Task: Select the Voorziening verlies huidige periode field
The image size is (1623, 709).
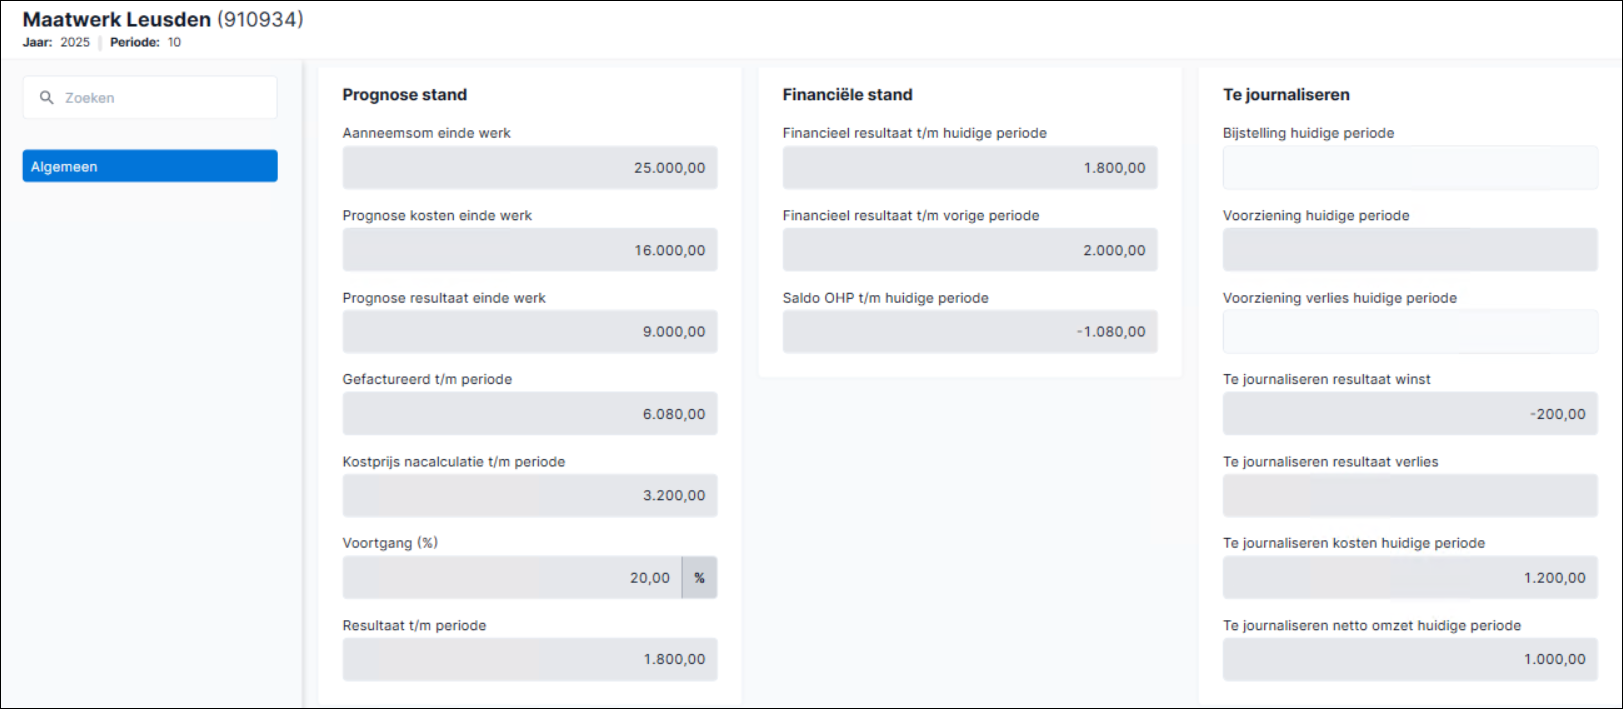Action: click(1410, 332)
